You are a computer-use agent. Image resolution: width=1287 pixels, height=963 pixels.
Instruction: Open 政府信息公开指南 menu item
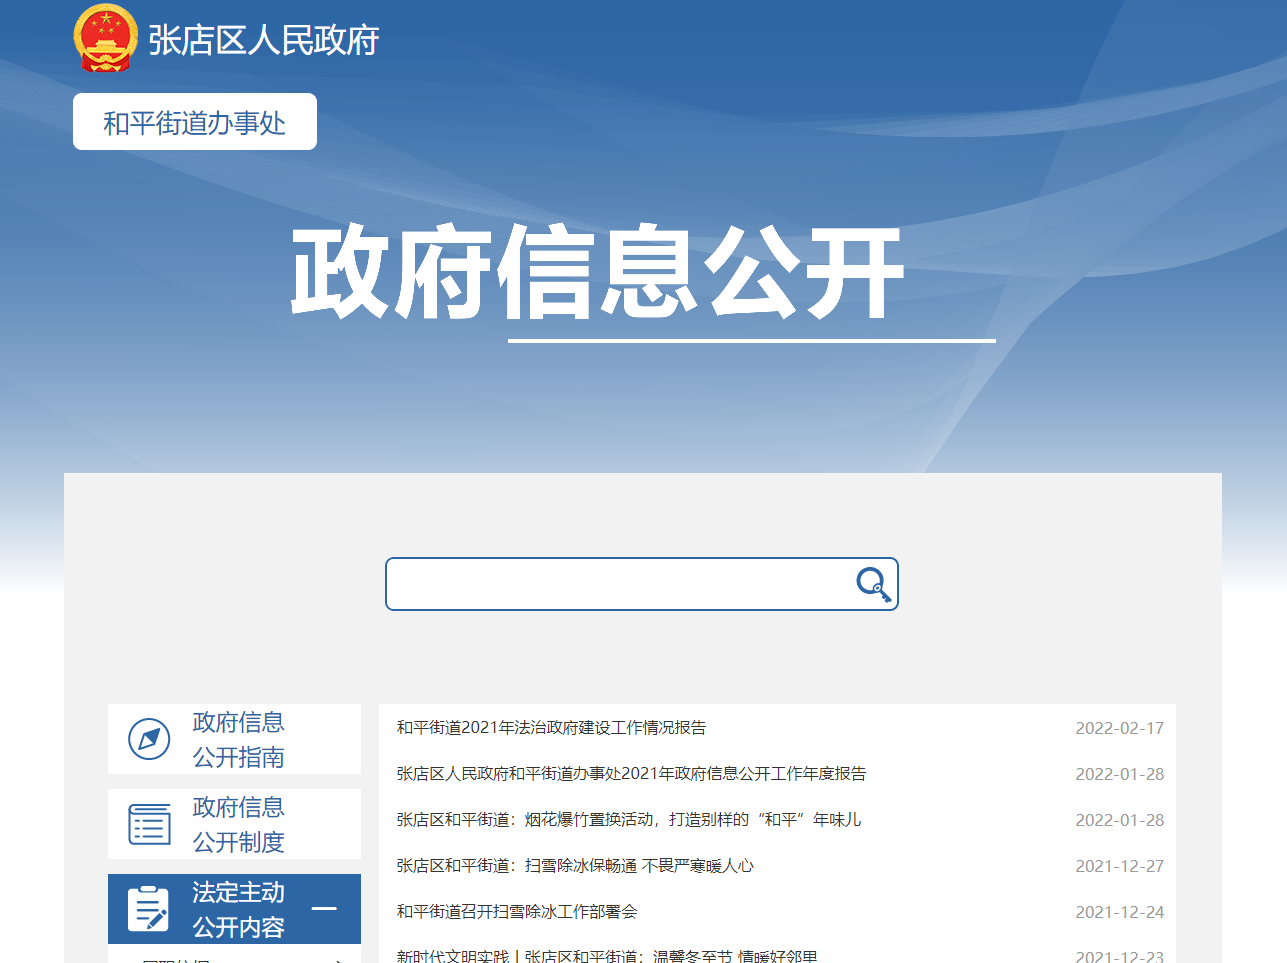(238, 739)
